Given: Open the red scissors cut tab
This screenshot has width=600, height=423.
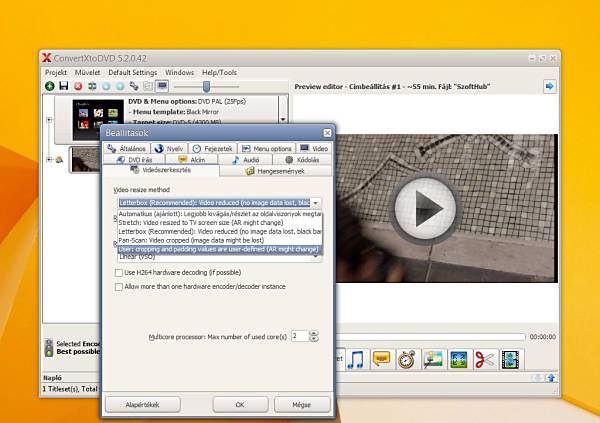Looking at the screenshot, I should coord(484,359).
